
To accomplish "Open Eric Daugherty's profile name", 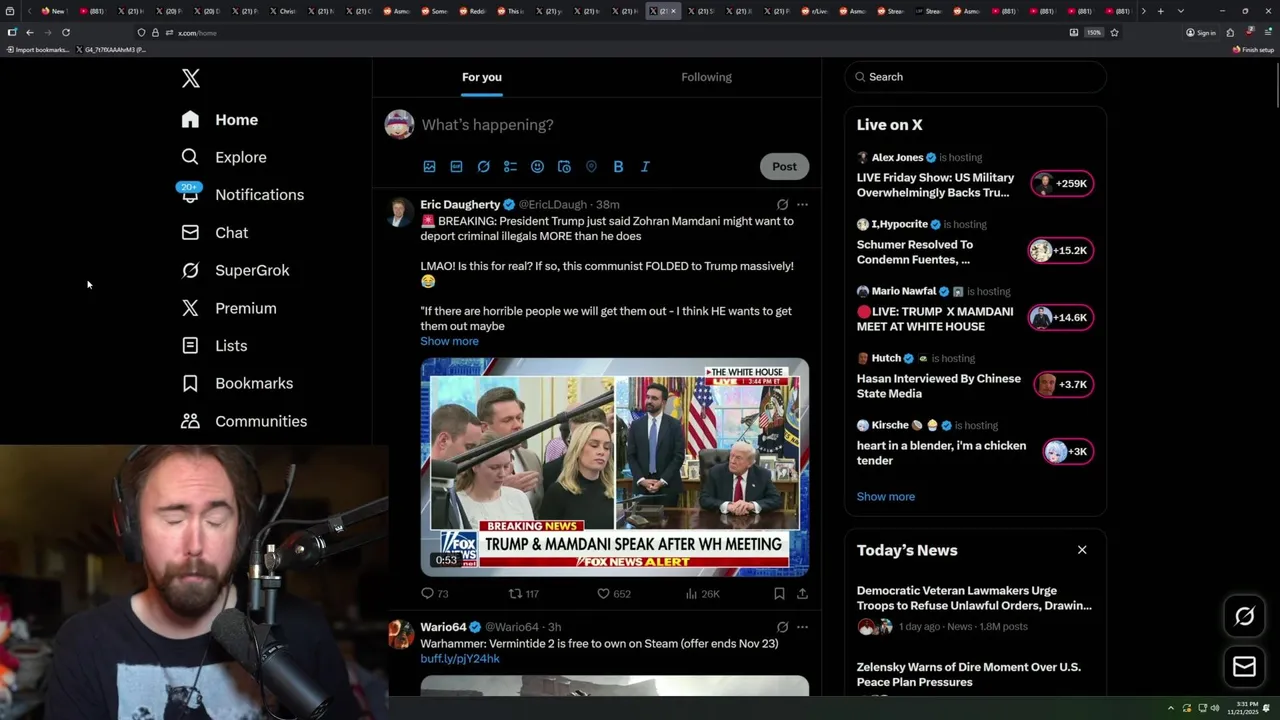I will click(460, 204).
